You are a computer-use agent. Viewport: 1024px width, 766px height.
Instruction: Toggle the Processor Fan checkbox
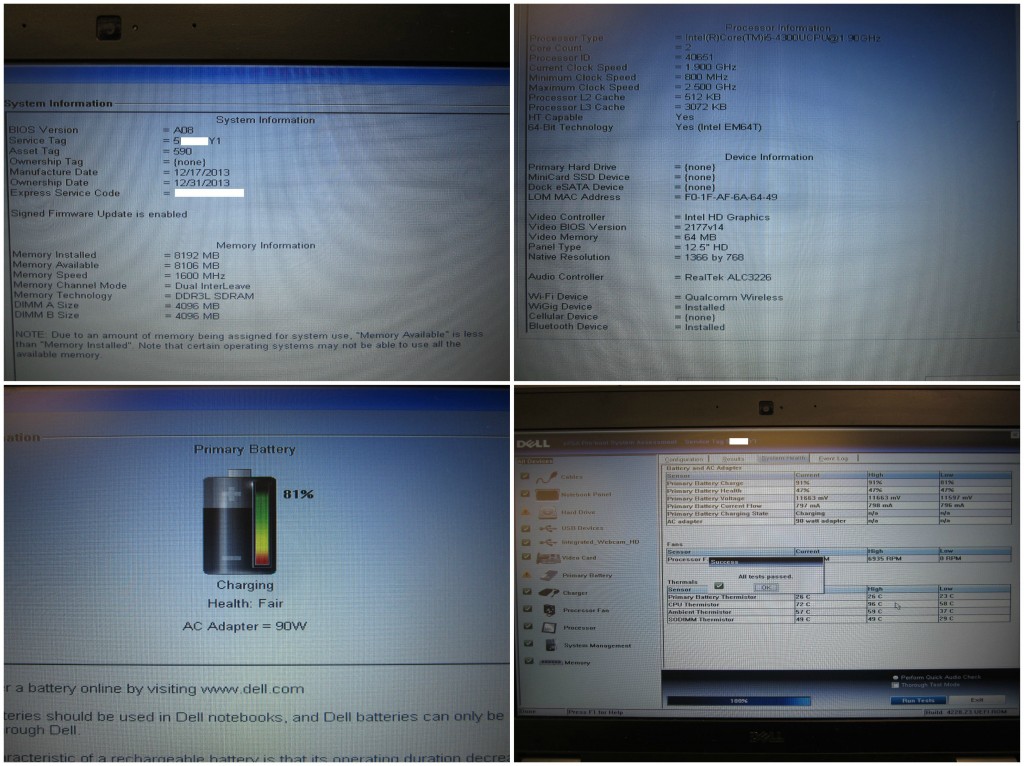point(527,609)
